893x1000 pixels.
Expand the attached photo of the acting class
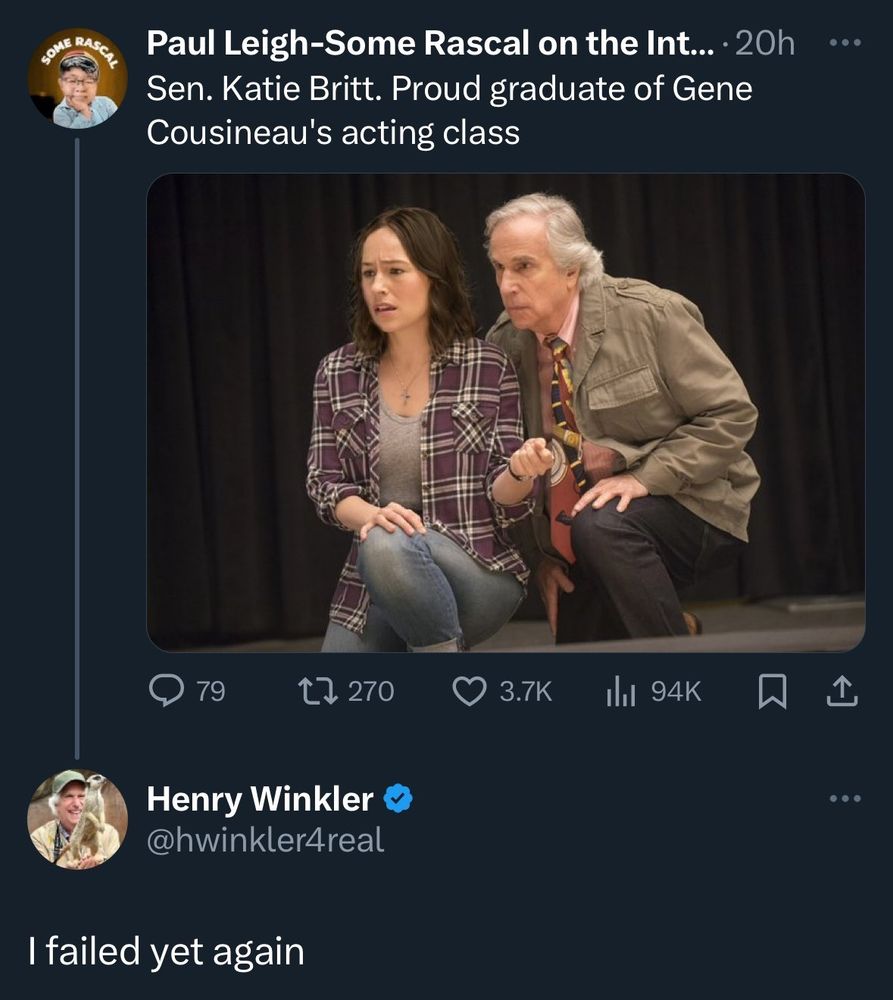pos(505,412)
